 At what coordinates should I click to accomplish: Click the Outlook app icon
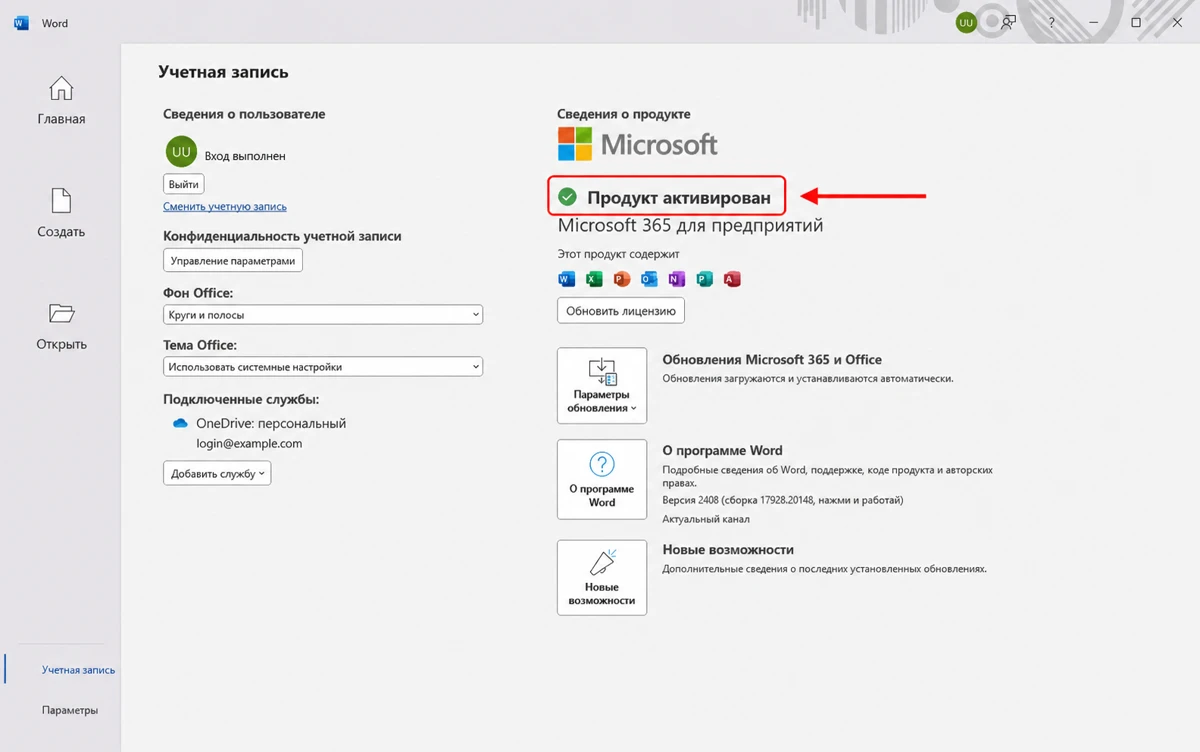tap(648, 279)
